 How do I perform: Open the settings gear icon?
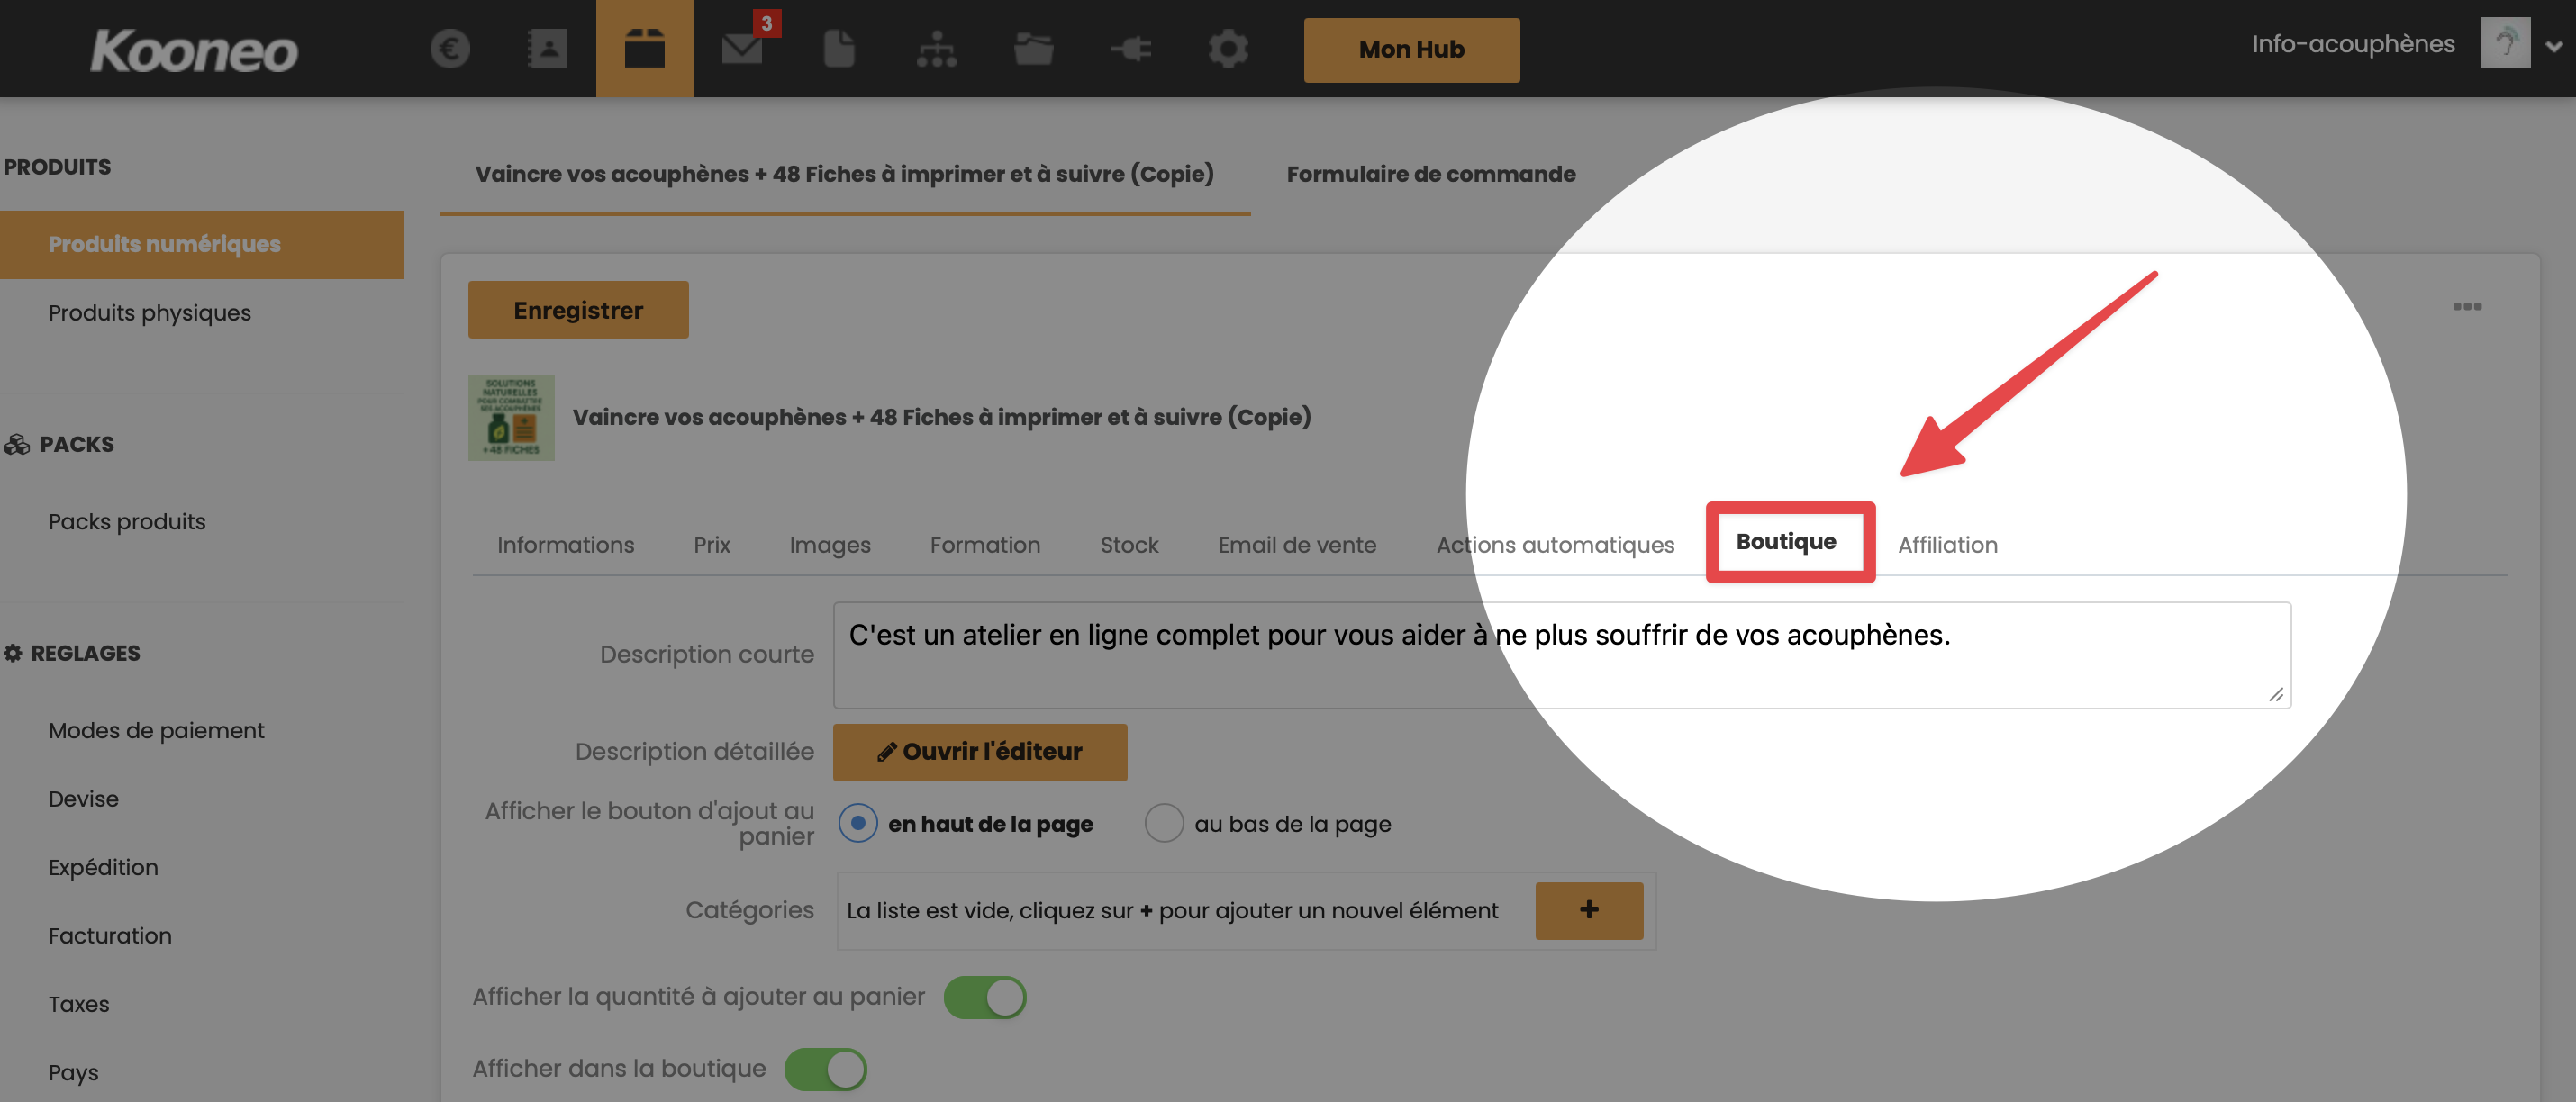point(1228,48)
